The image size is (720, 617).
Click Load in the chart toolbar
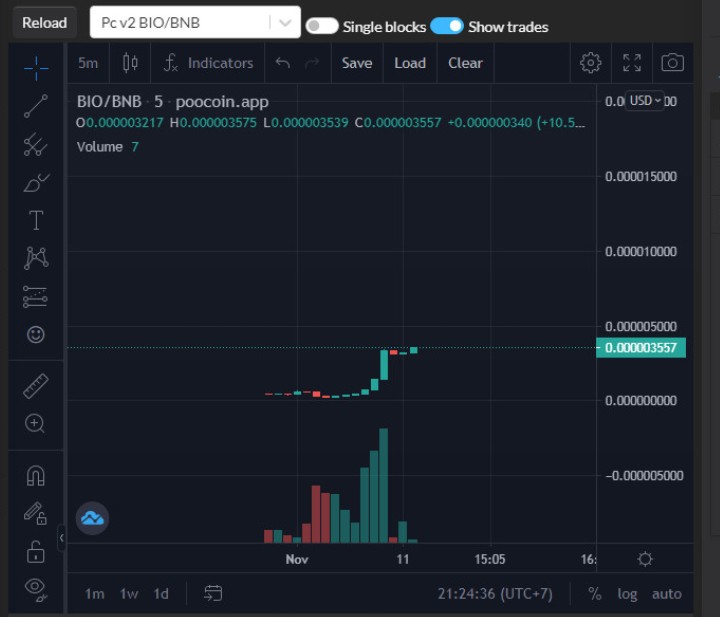pyautogui.click(x=410, y=63)
